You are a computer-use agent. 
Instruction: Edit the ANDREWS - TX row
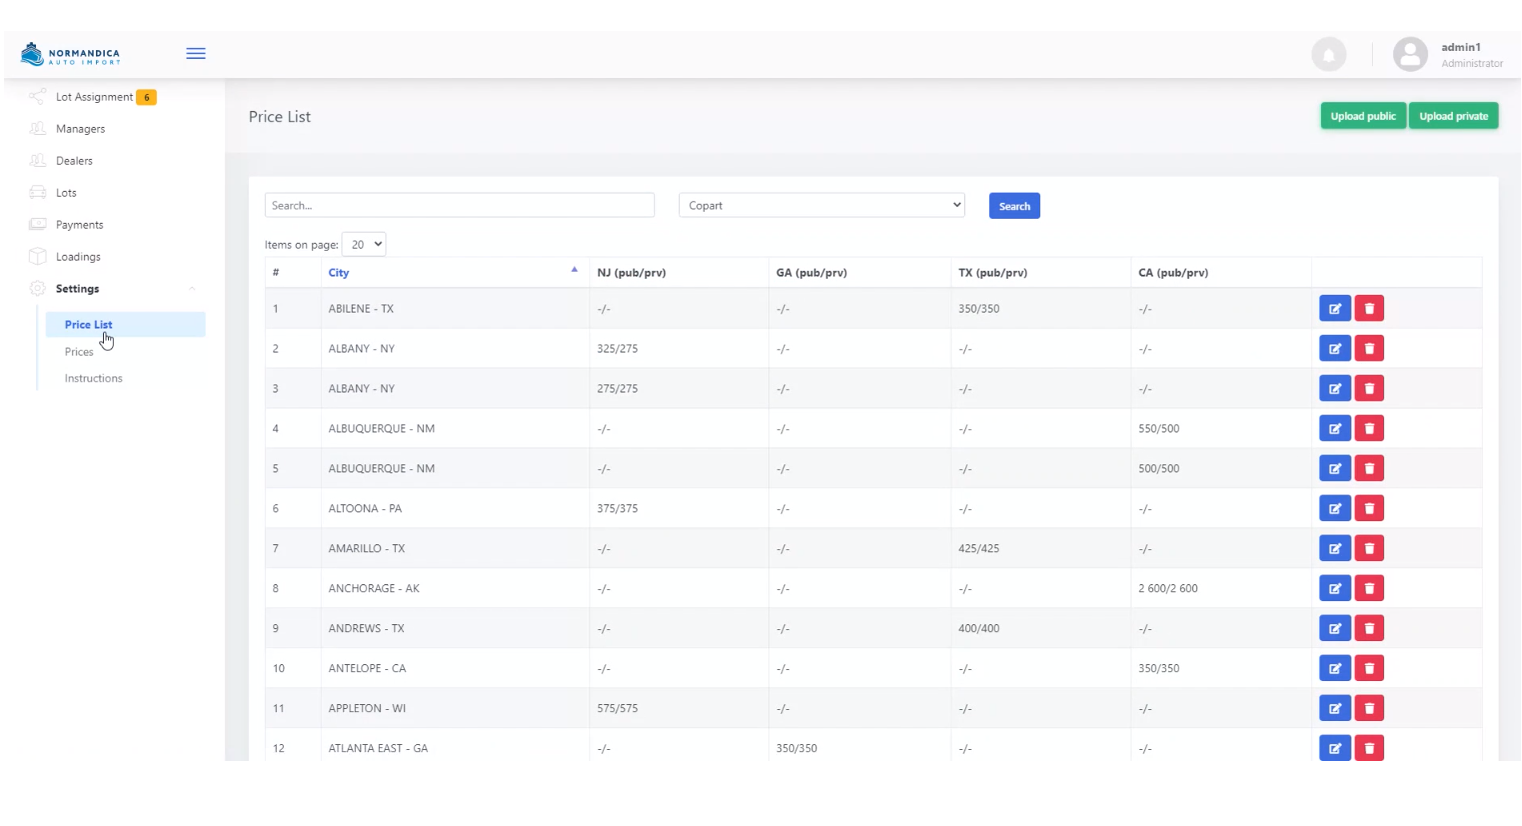pos(1335,629)
